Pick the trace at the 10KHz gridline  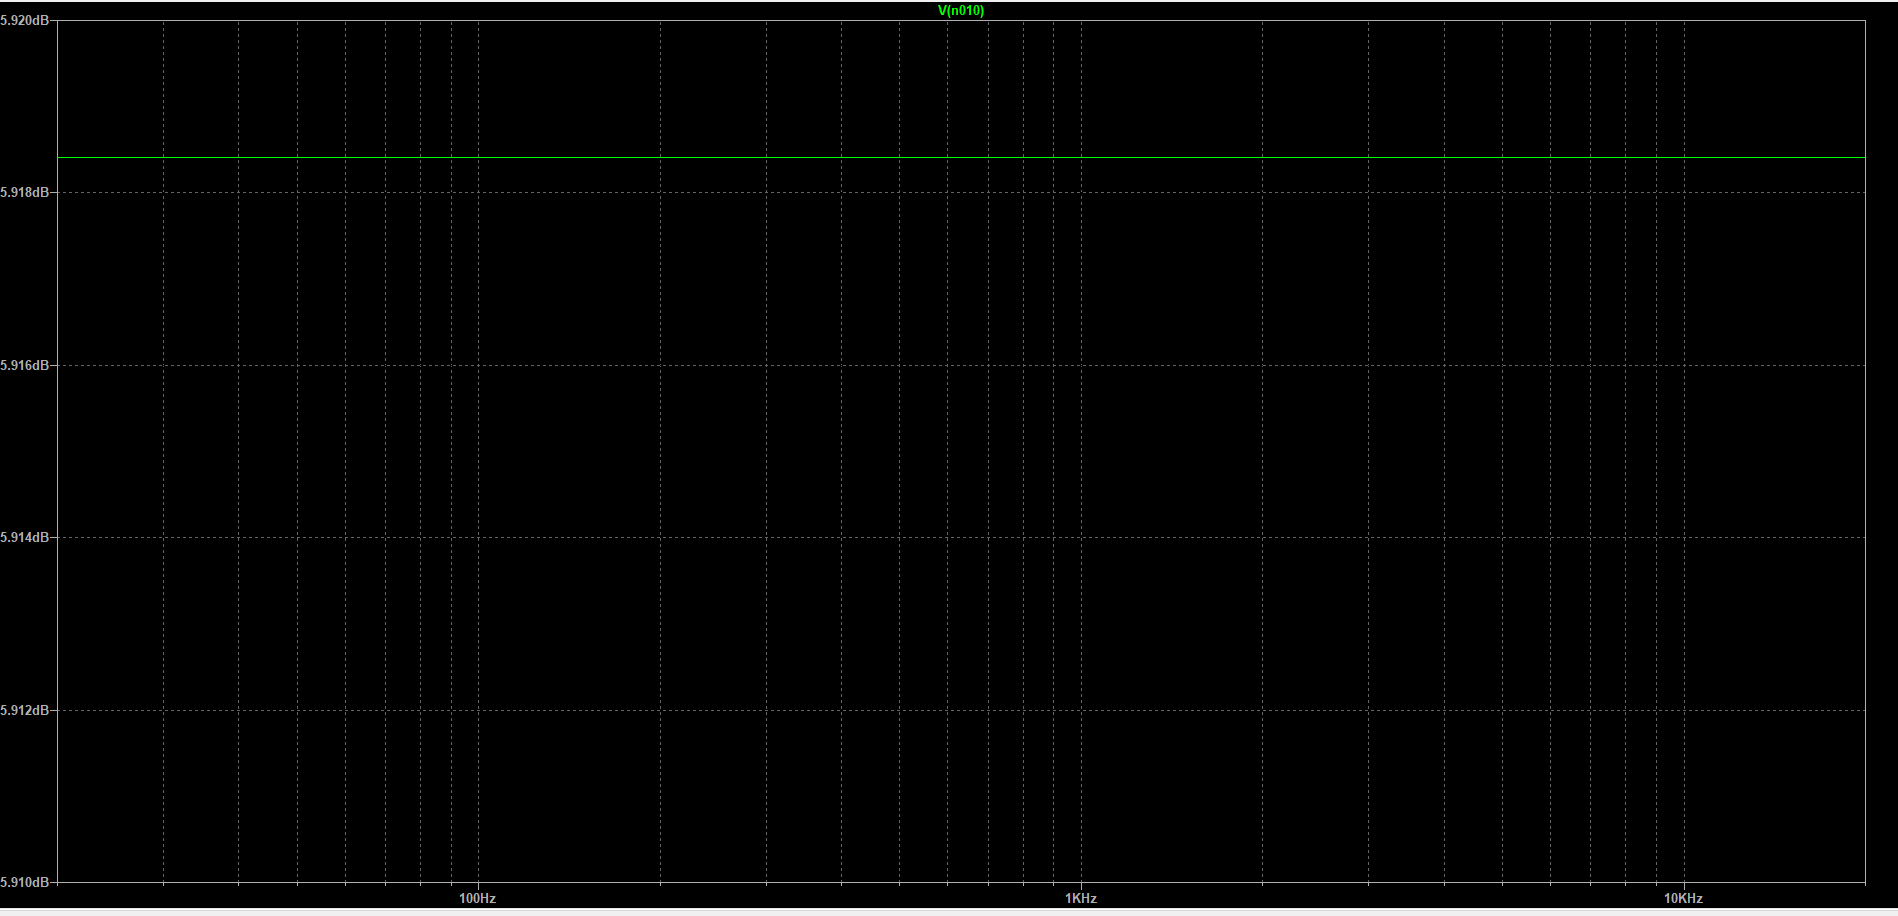[x=1684, y=157]
